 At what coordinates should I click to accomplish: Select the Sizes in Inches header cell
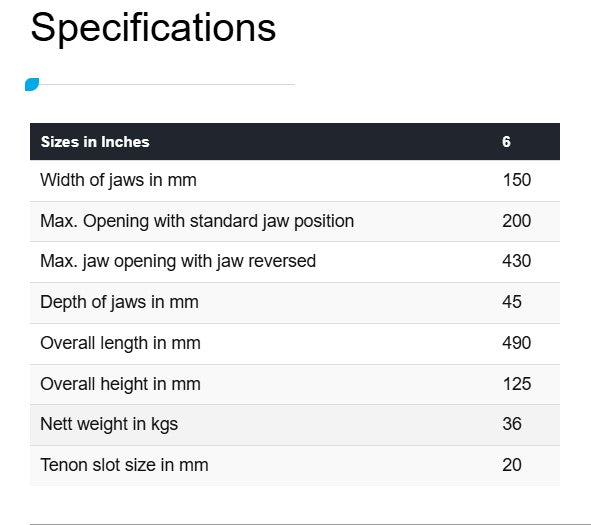point(95,142)
